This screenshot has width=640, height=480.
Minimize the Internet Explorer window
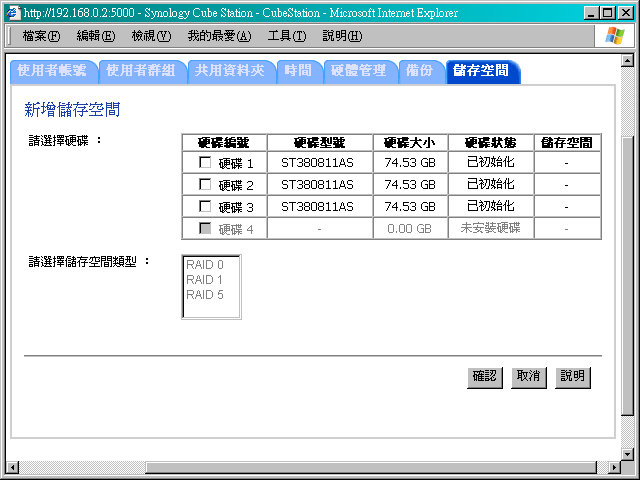click(591, 13)
